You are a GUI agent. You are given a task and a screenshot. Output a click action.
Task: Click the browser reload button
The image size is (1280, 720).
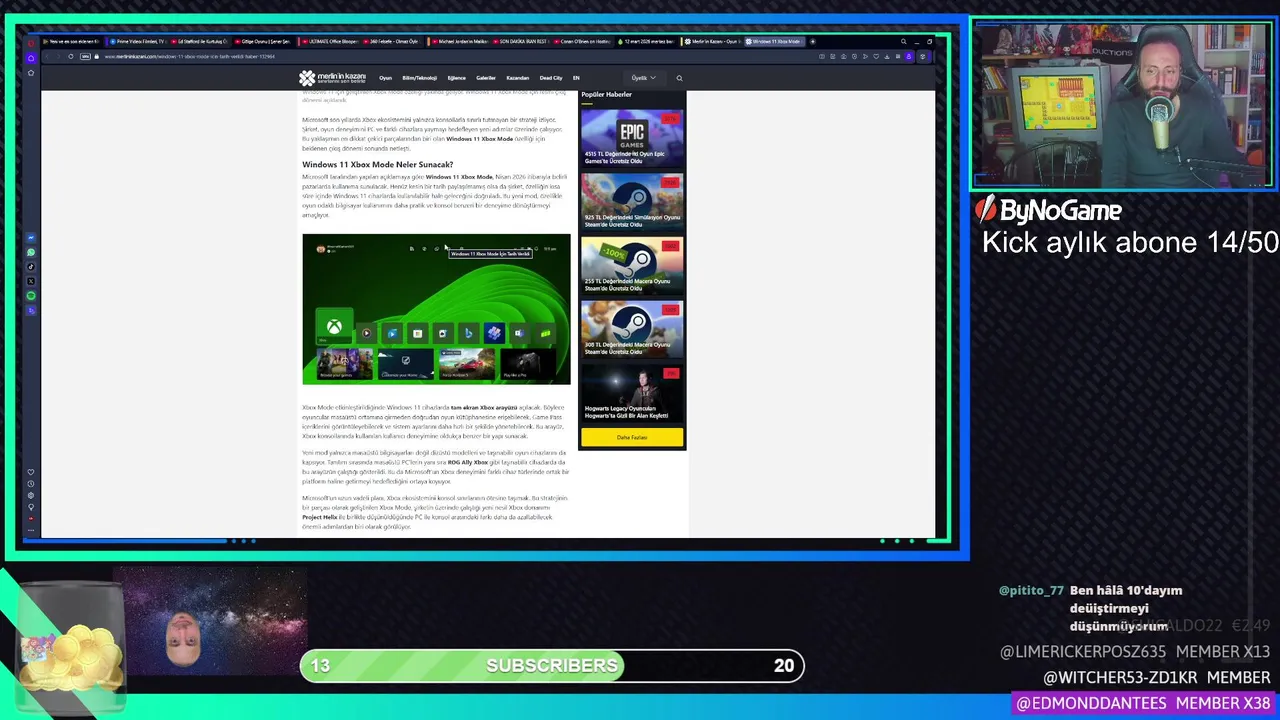(71, 56)
